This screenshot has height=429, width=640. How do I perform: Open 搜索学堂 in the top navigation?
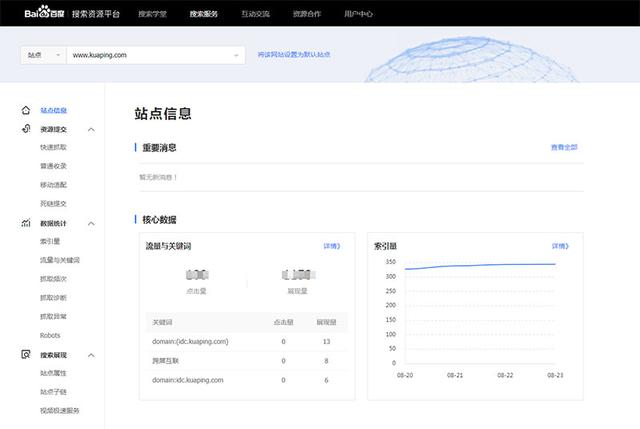(x=153, y=14)
